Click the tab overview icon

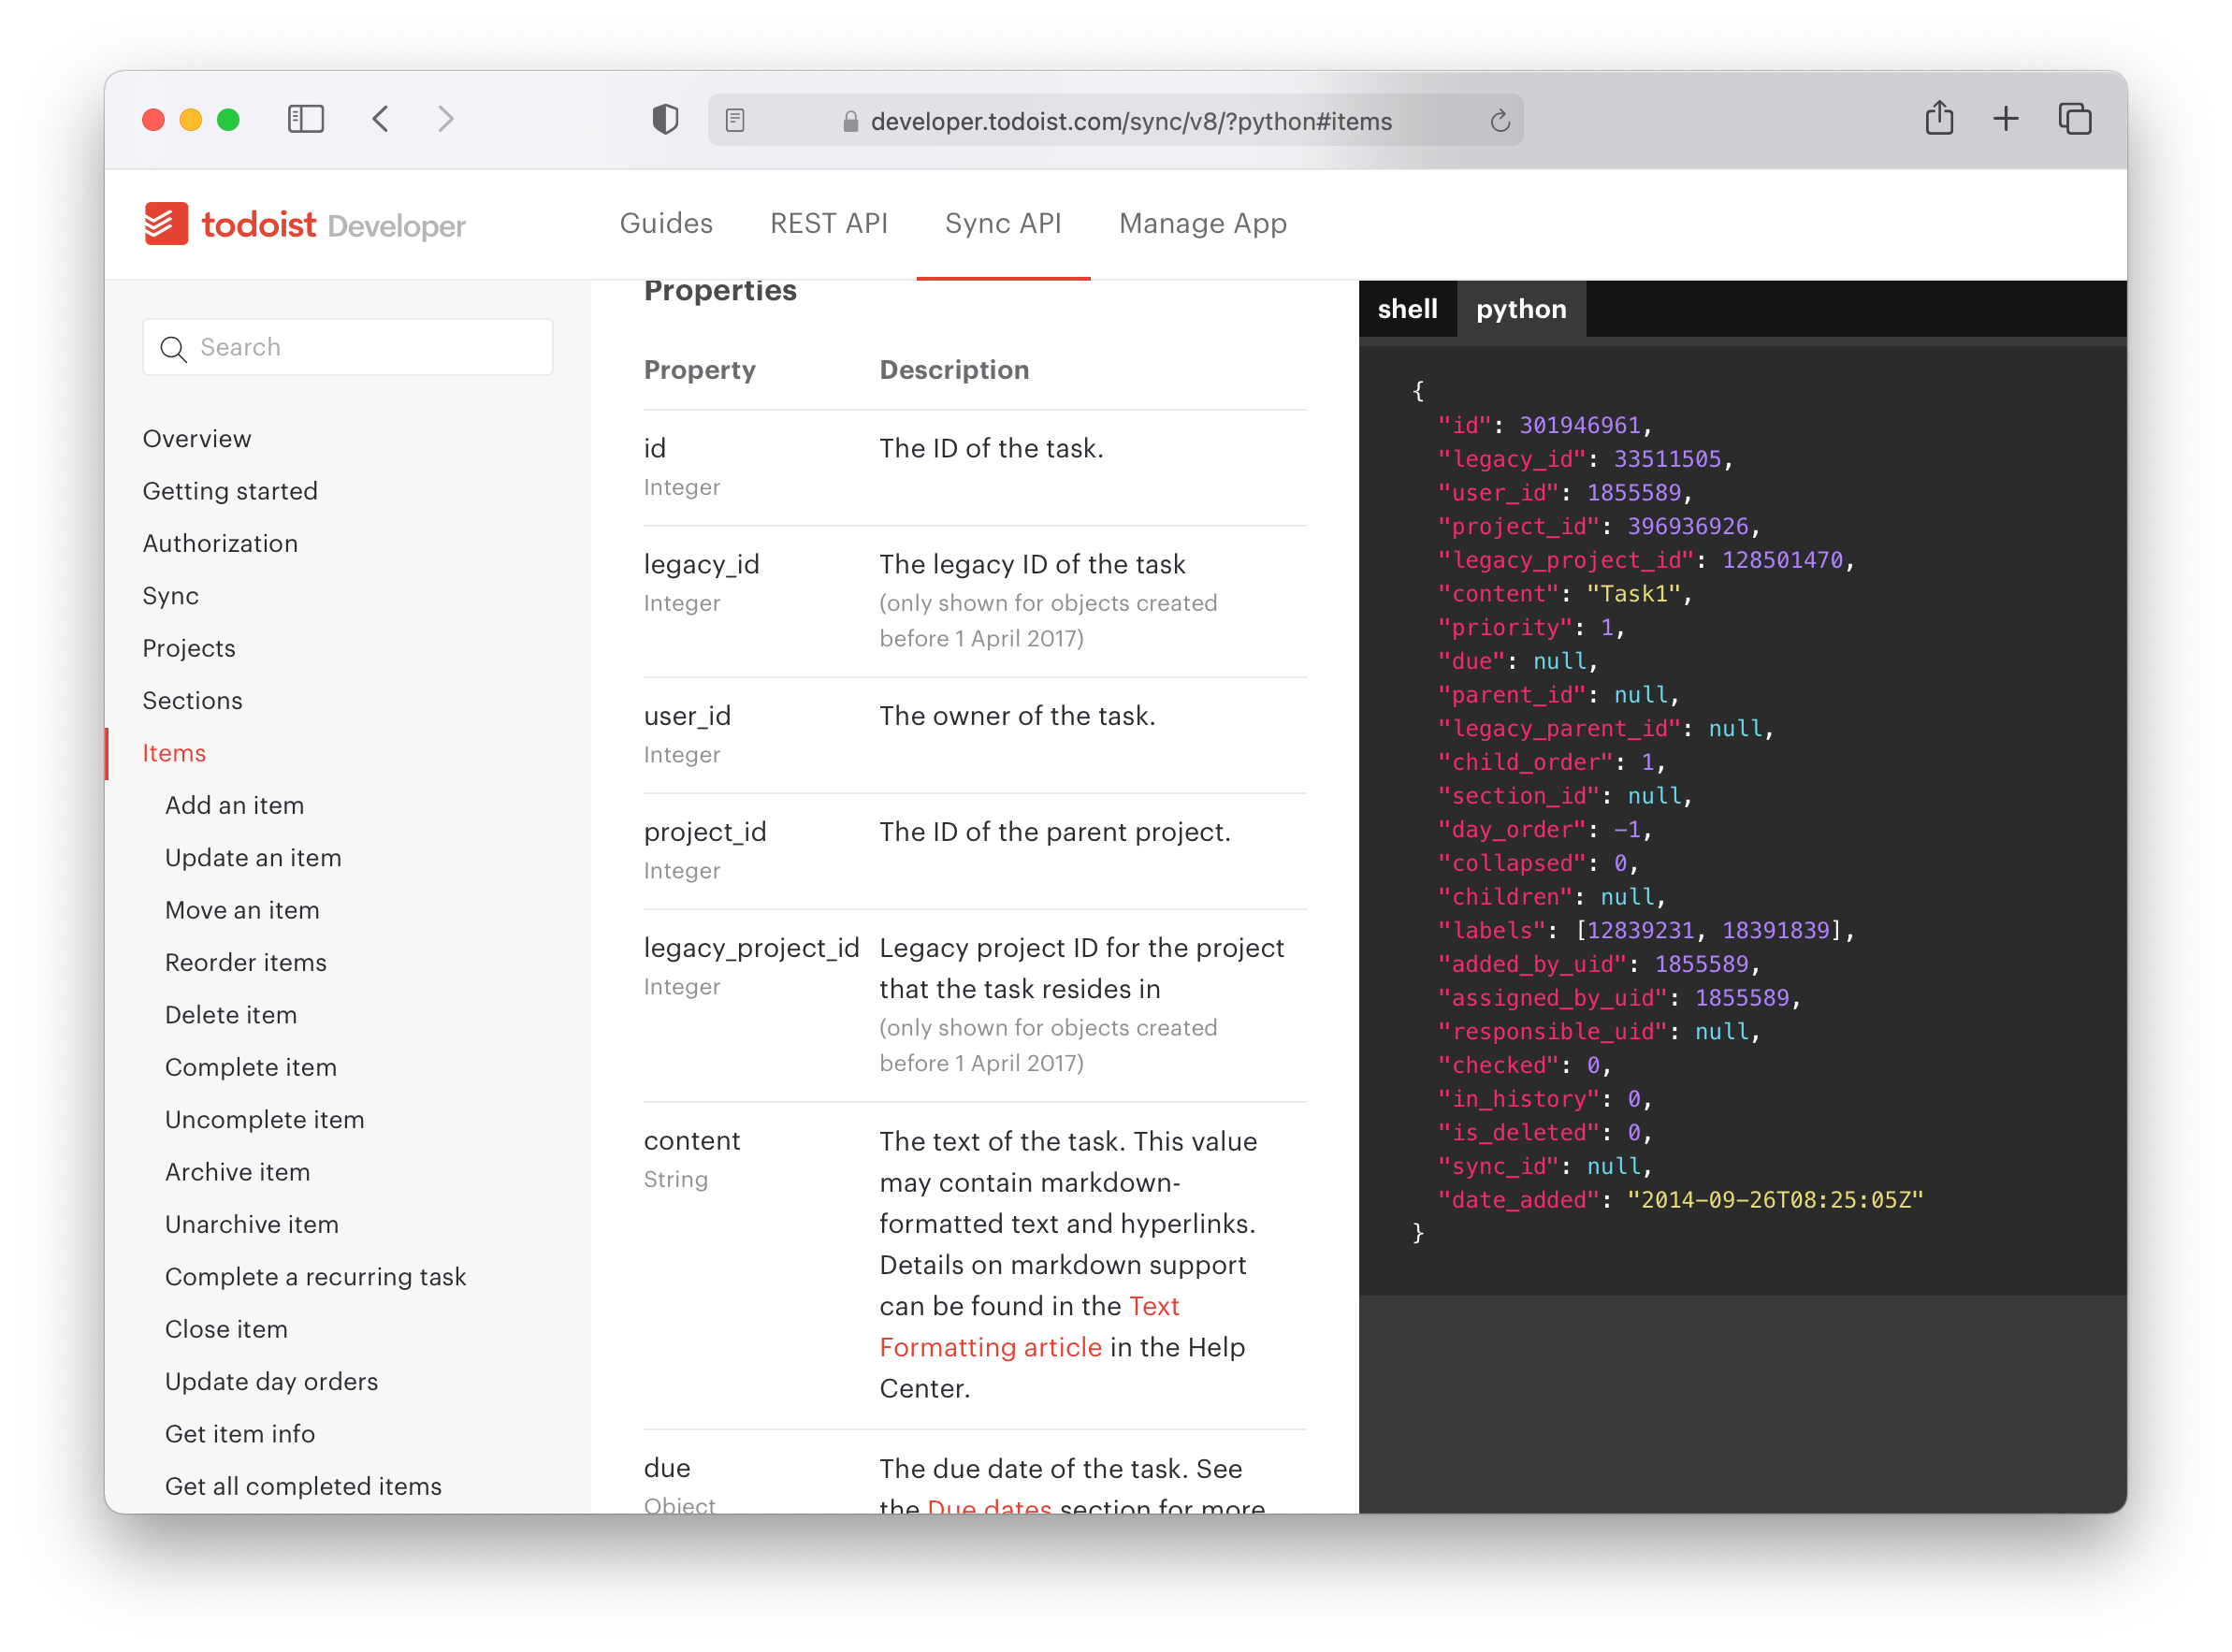point(2074,118)
